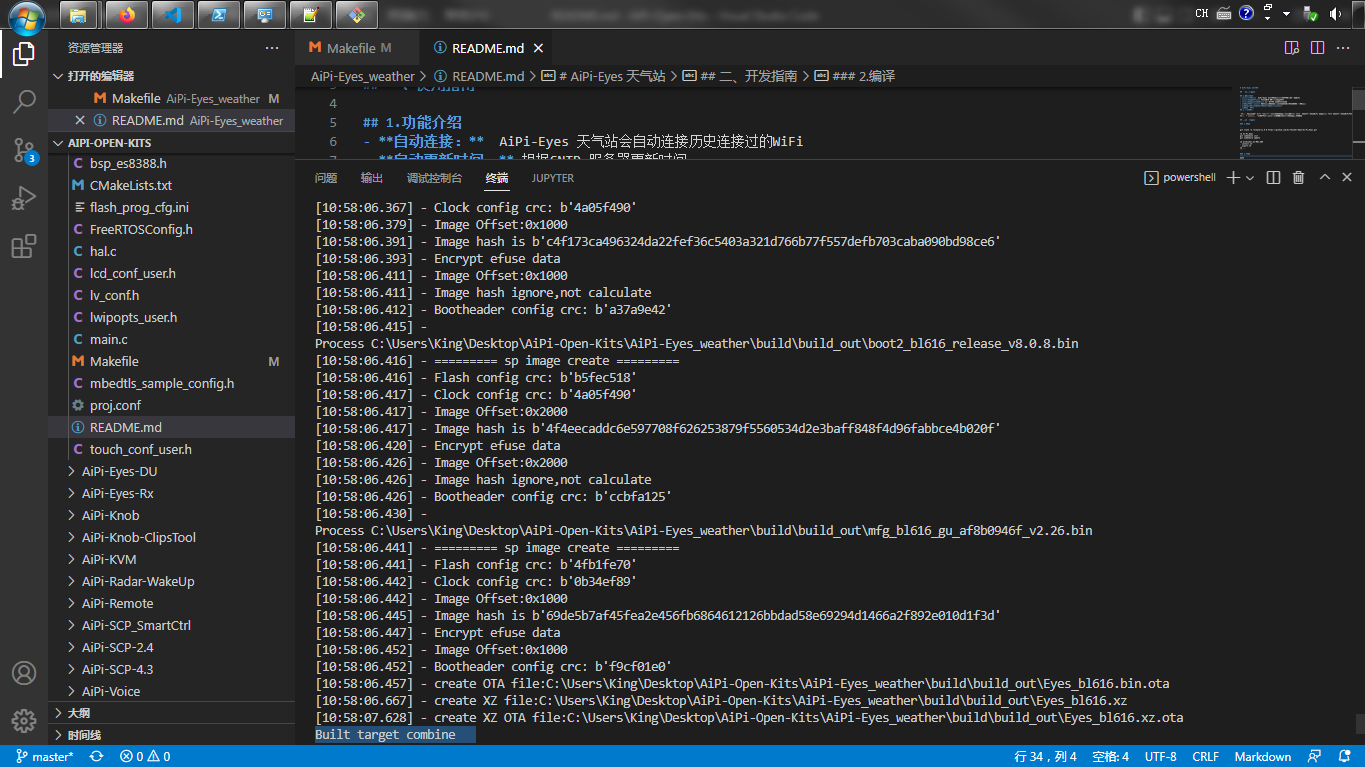Maximize the panel with up chevron

[1324, 177]
